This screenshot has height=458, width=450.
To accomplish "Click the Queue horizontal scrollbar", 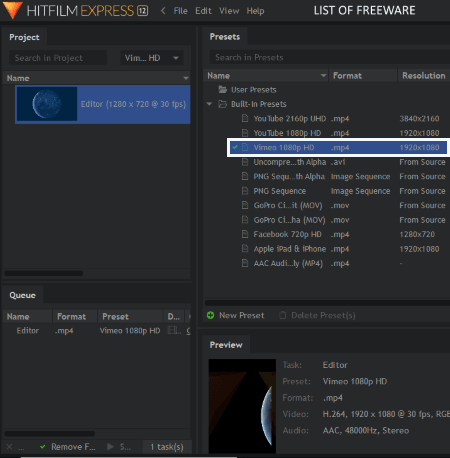I will tap(49, 434).
